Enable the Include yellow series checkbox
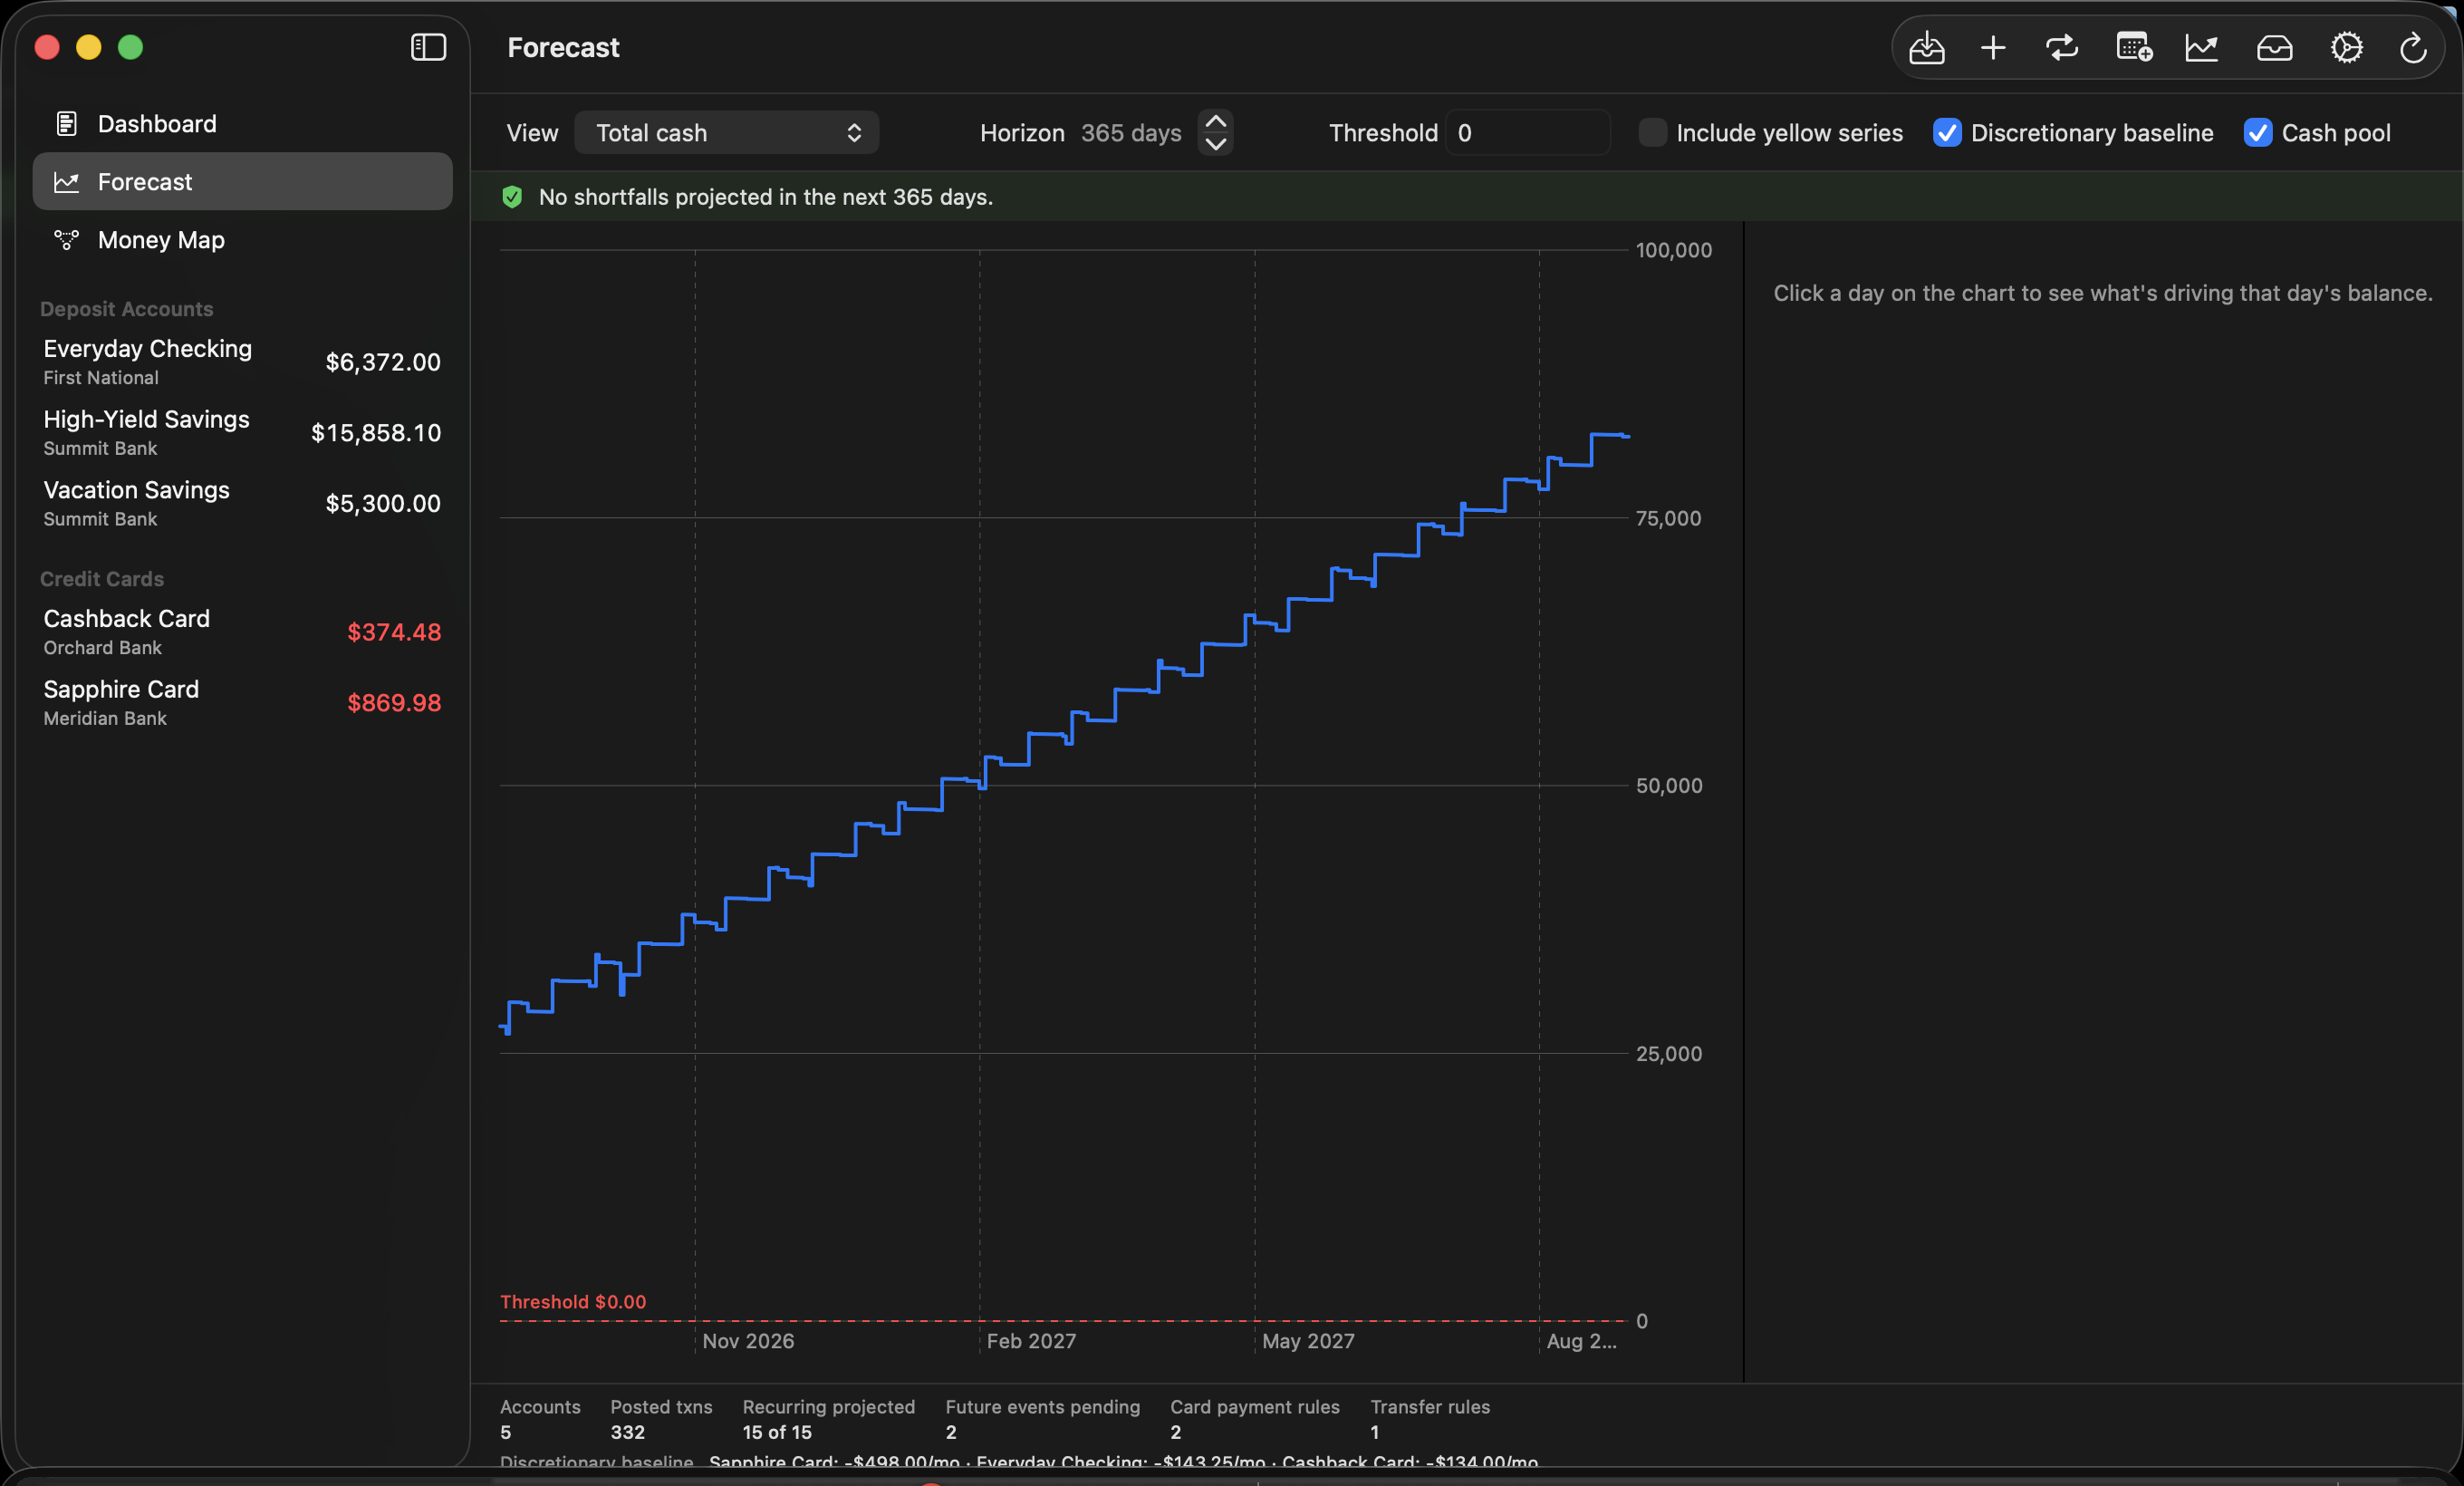Viewport: 2464px width, 1486px height. 1653,133
